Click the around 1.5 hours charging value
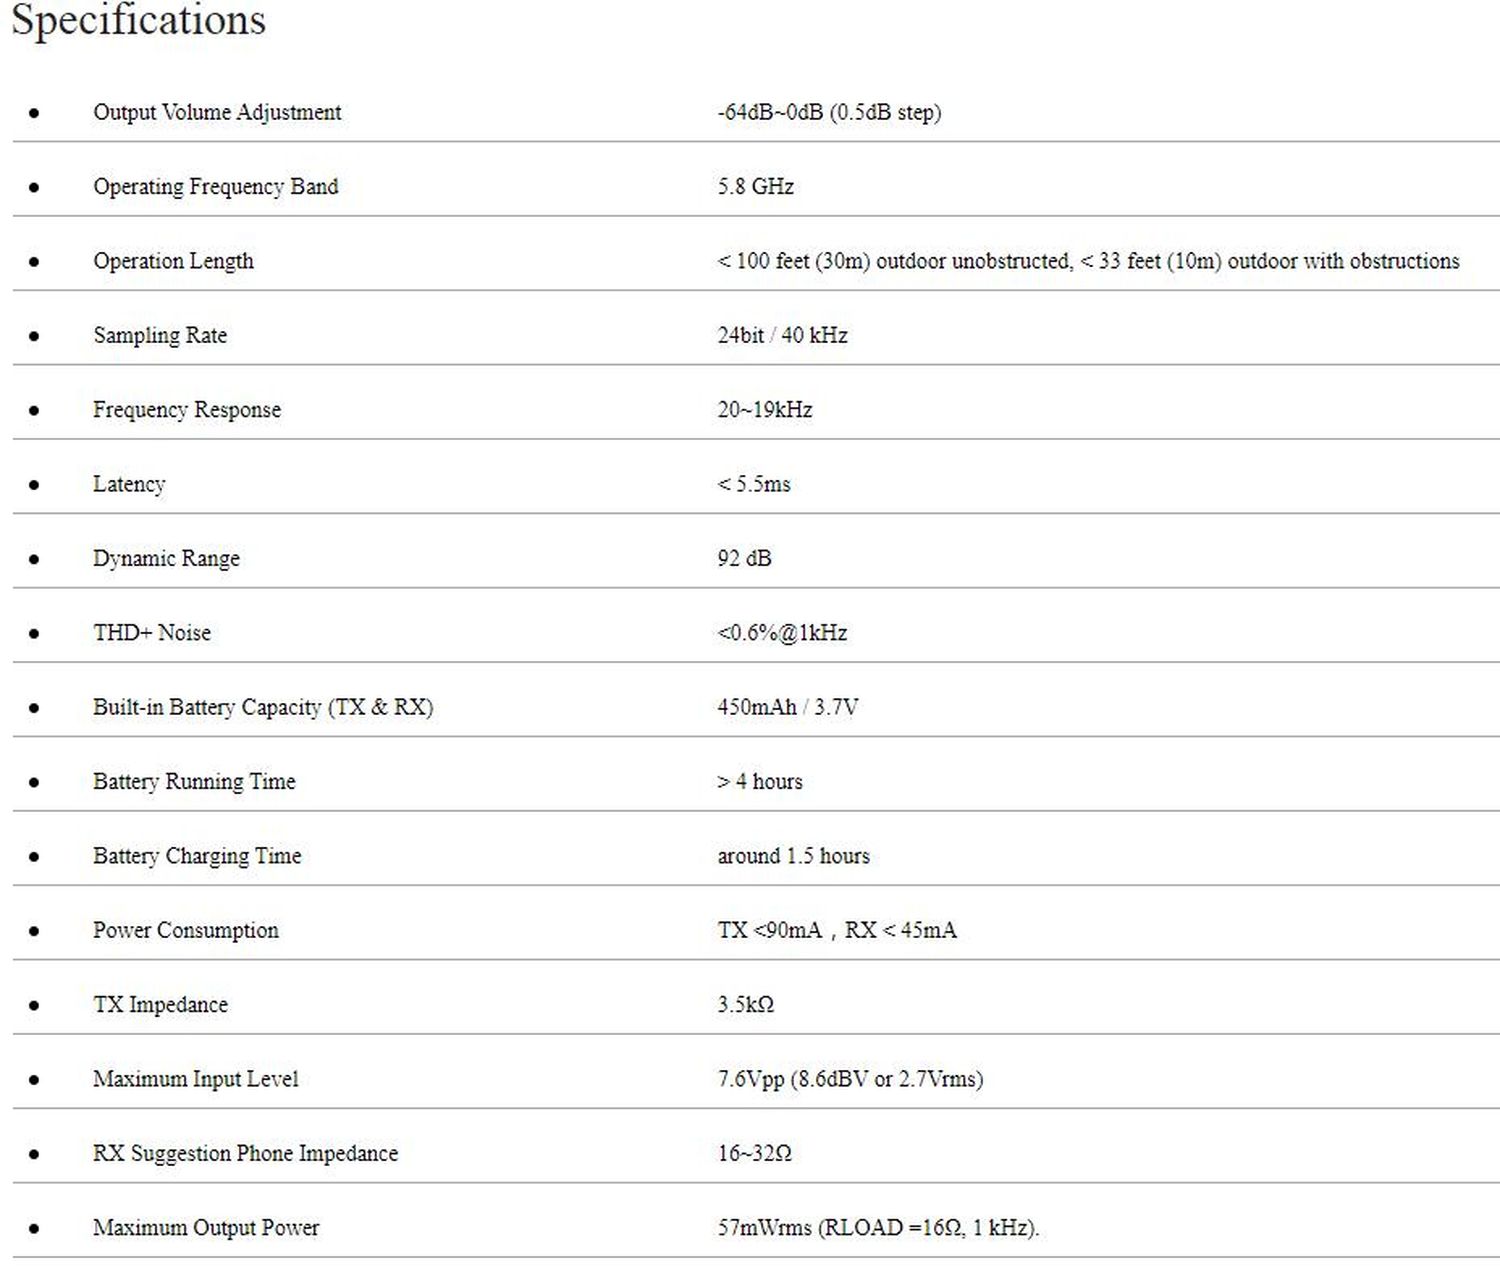 793,856
